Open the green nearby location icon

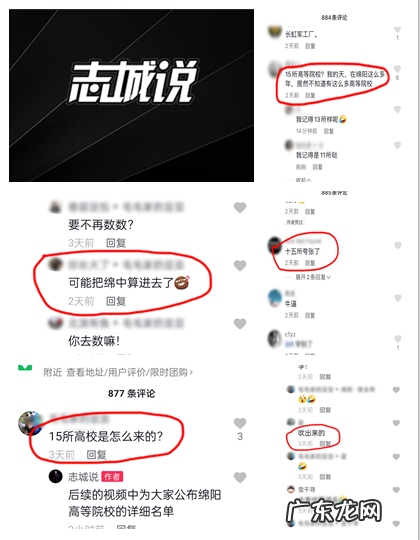[x=25, y=368]
